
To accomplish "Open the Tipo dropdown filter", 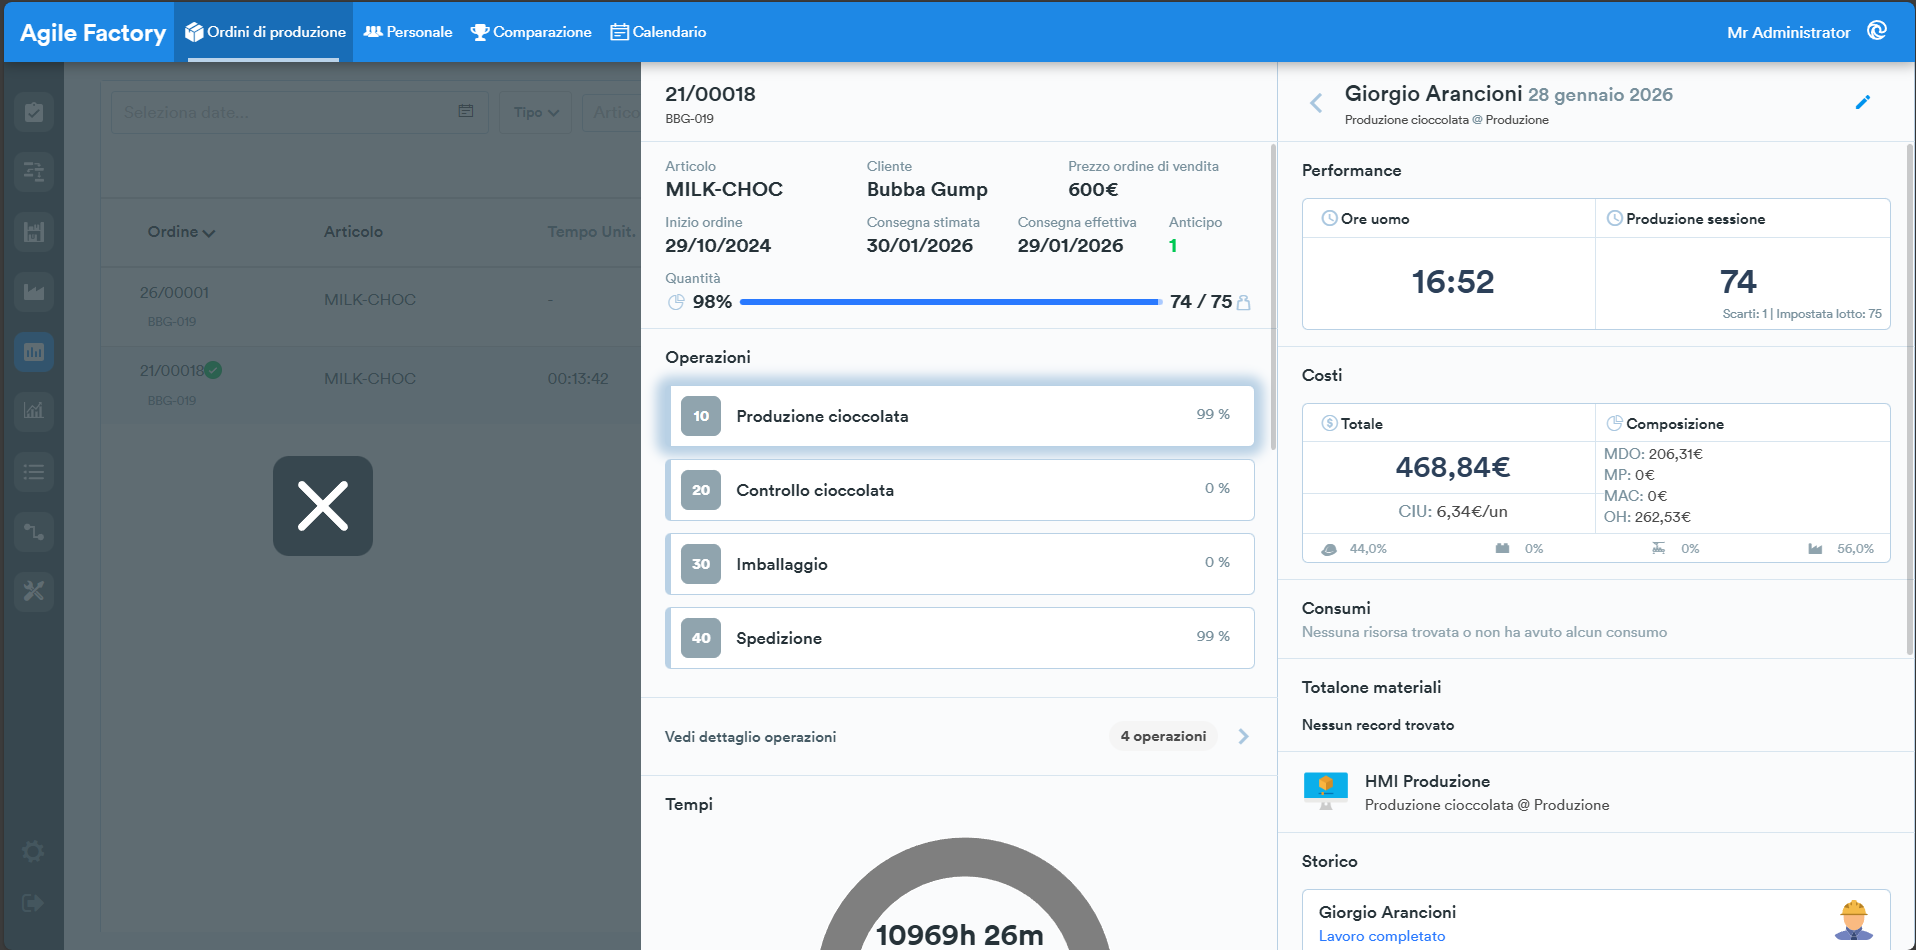I will (x=536, y=112).
